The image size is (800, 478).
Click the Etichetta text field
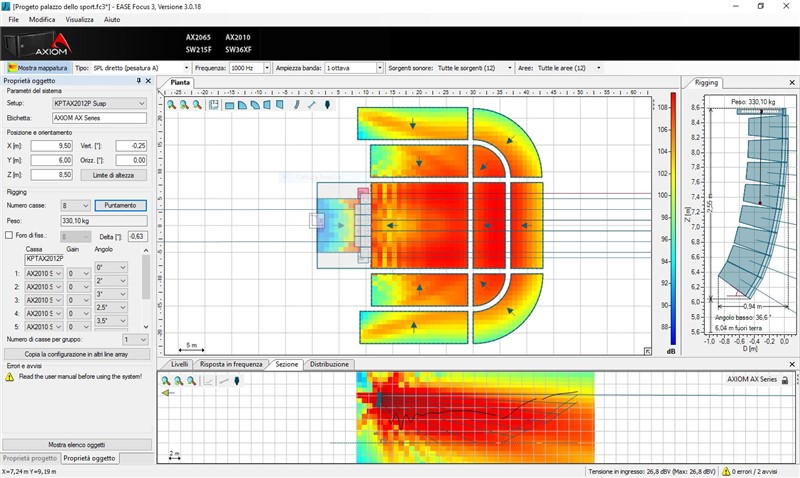tap(98, 118)
